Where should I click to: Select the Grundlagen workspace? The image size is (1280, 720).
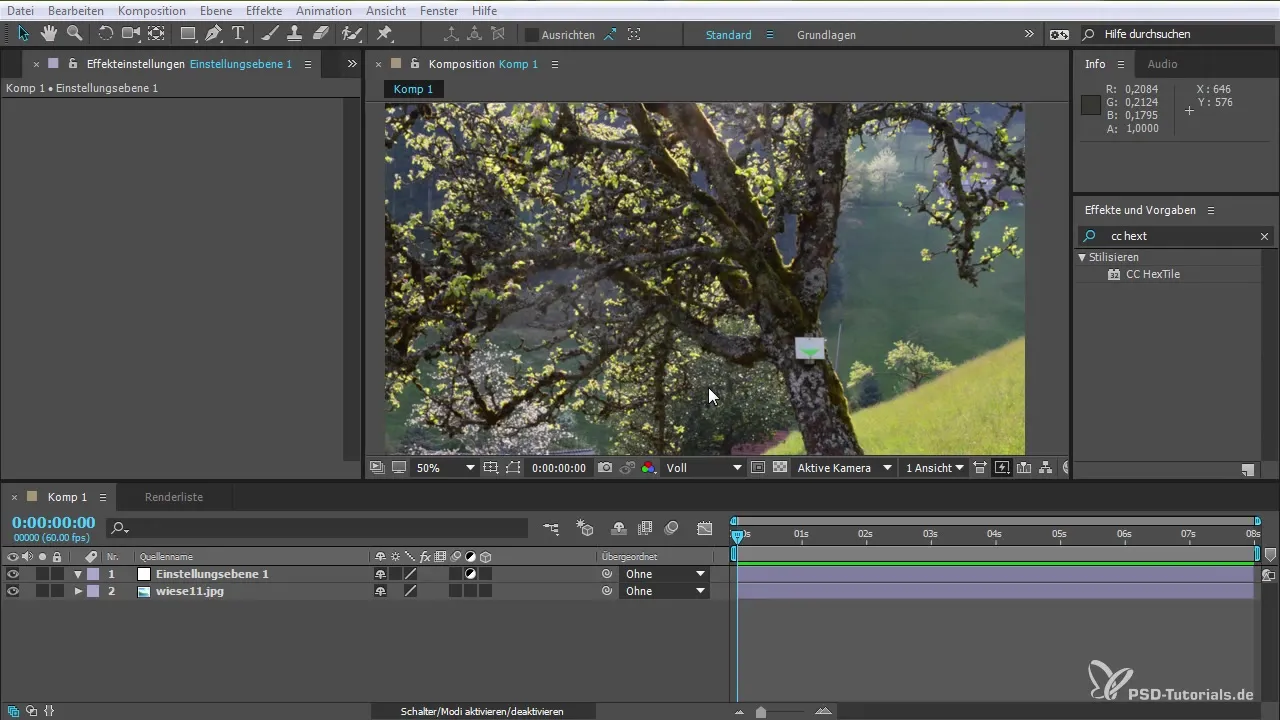pos(826,35)
